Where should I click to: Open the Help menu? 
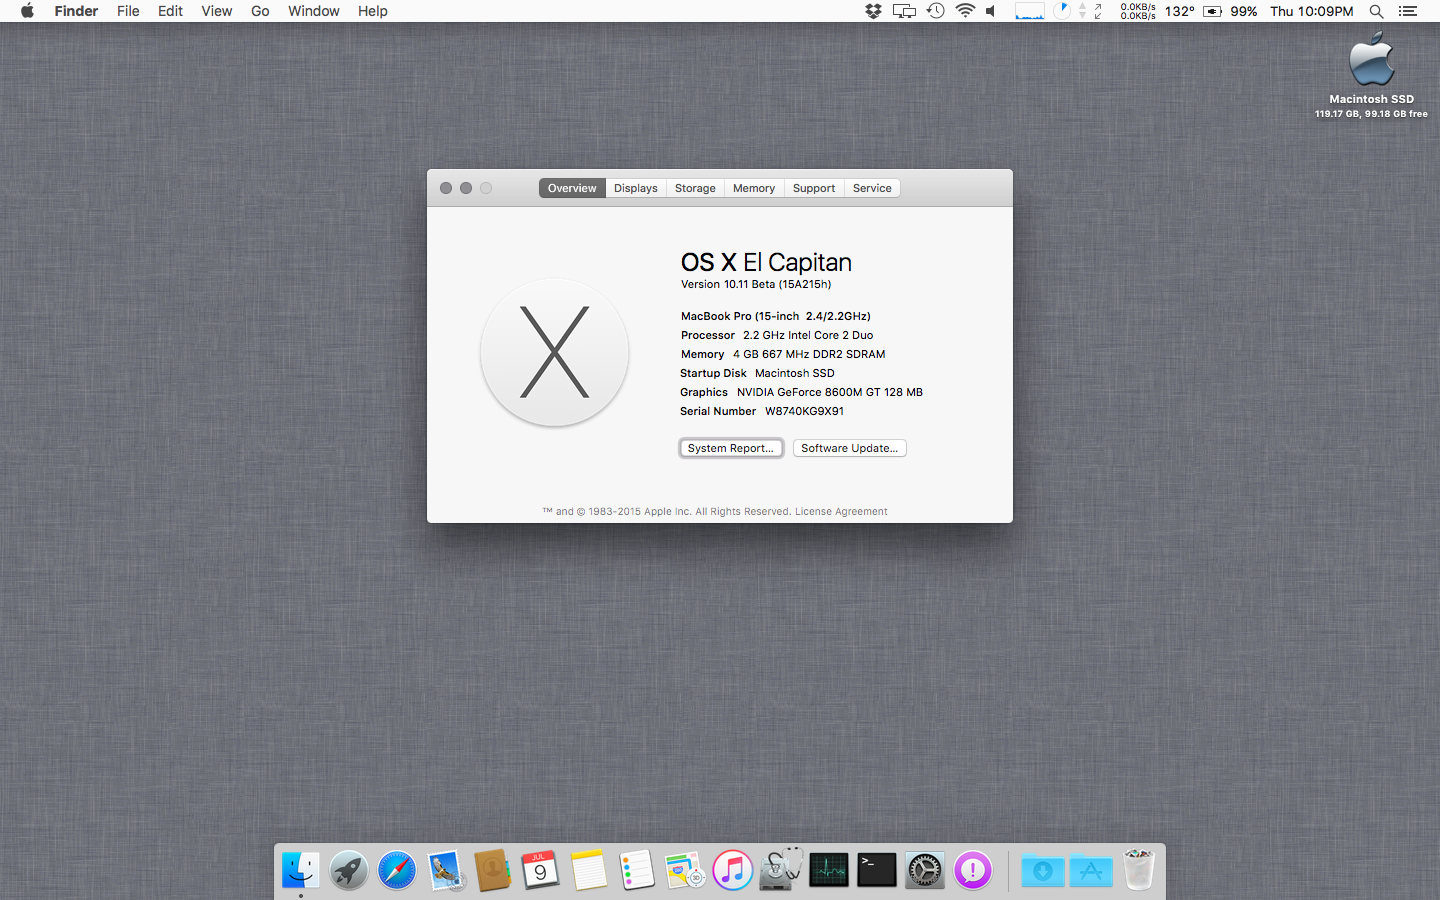tap(373, 11)
